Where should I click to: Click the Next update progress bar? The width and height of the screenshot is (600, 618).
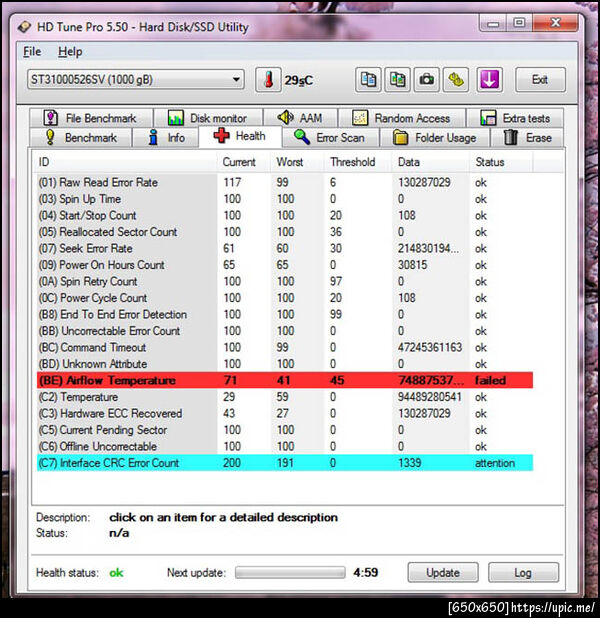[x=290, y=572]
